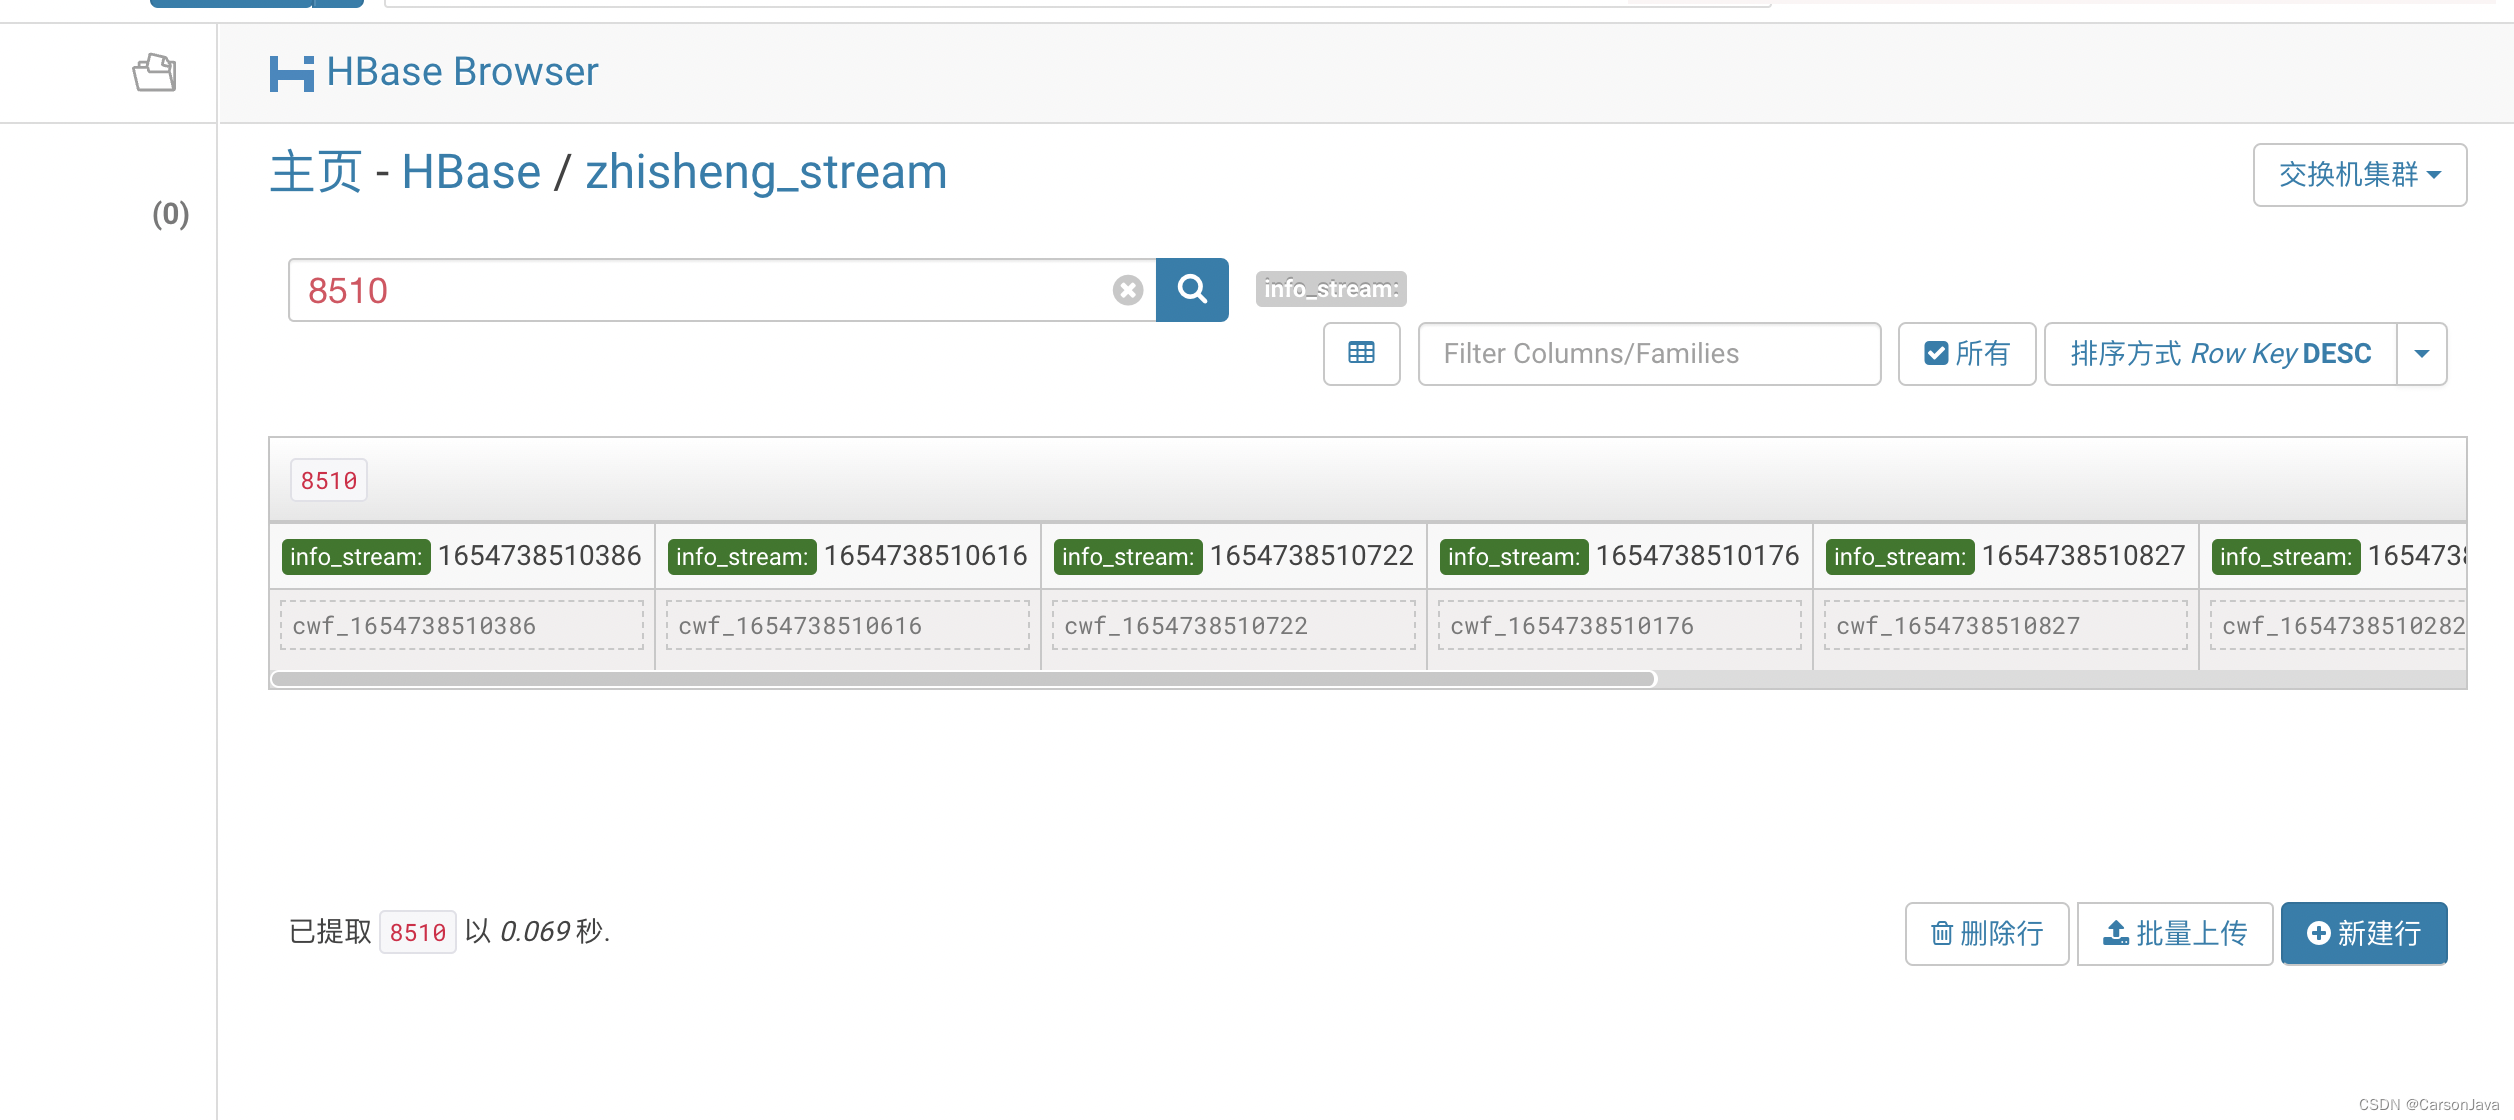The height and width of the screenshot is (1120, 2514).
Task: Open the documents folder icon in sidebar
Action: pyautogui.click(x=155, y=73)
